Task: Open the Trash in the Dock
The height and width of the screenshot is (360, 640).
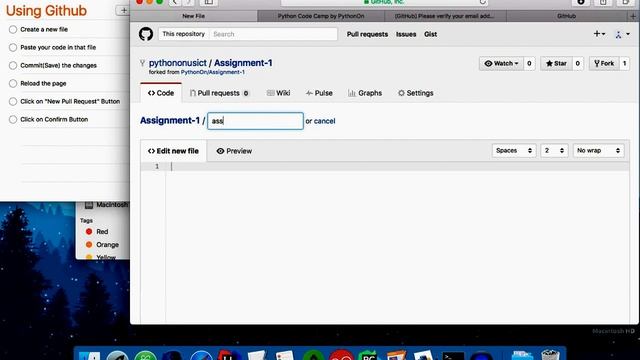Action: 550,355
